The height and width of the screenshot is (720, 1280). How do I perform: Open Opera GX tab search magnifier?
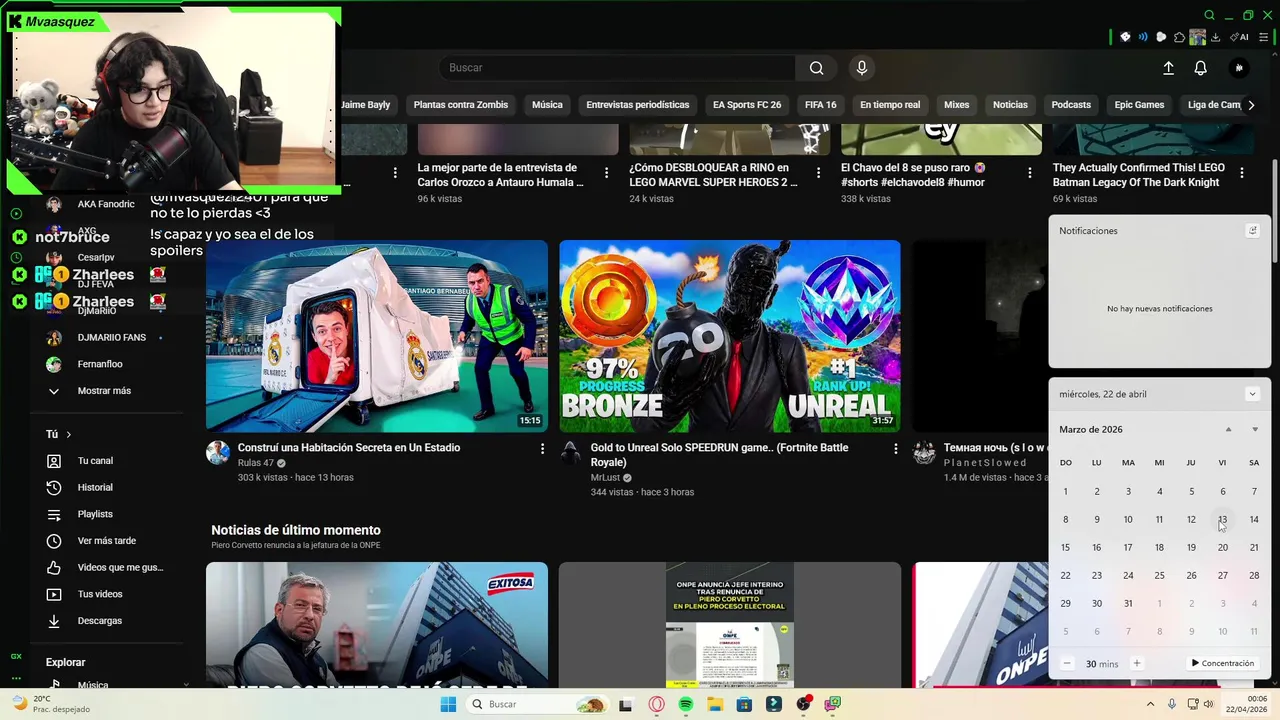1209,15
